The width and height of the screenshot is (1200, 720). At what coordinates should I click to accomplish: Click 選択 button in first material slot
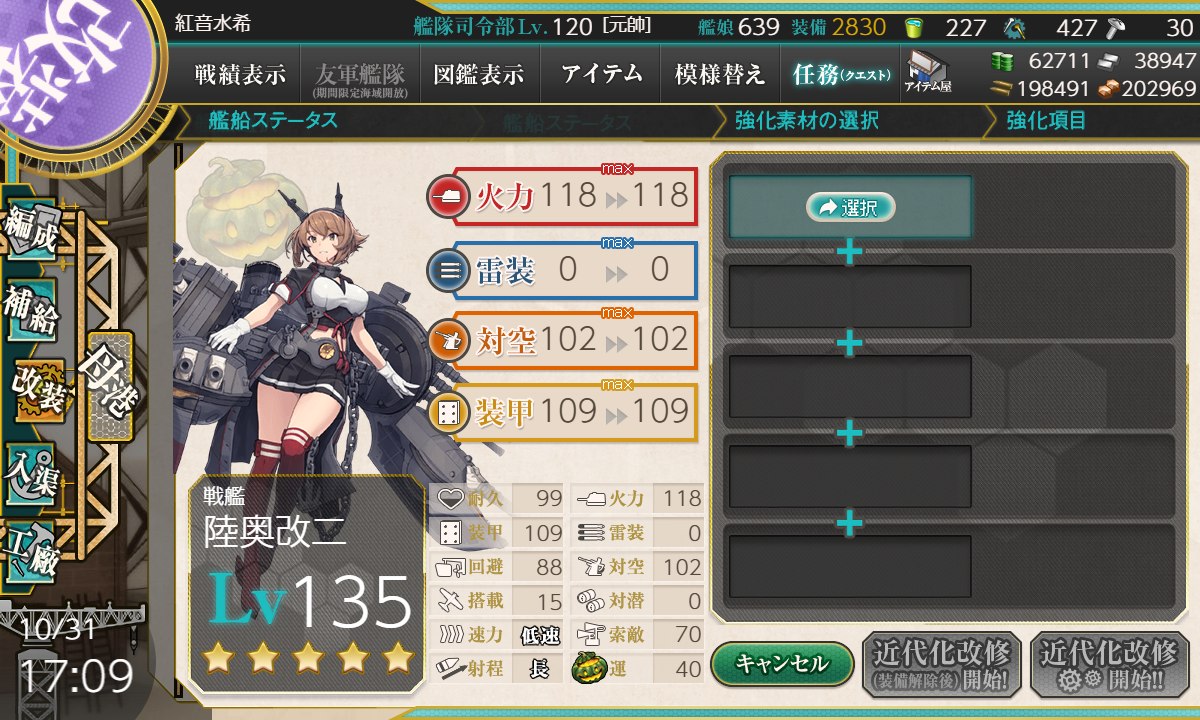[850, 207]
